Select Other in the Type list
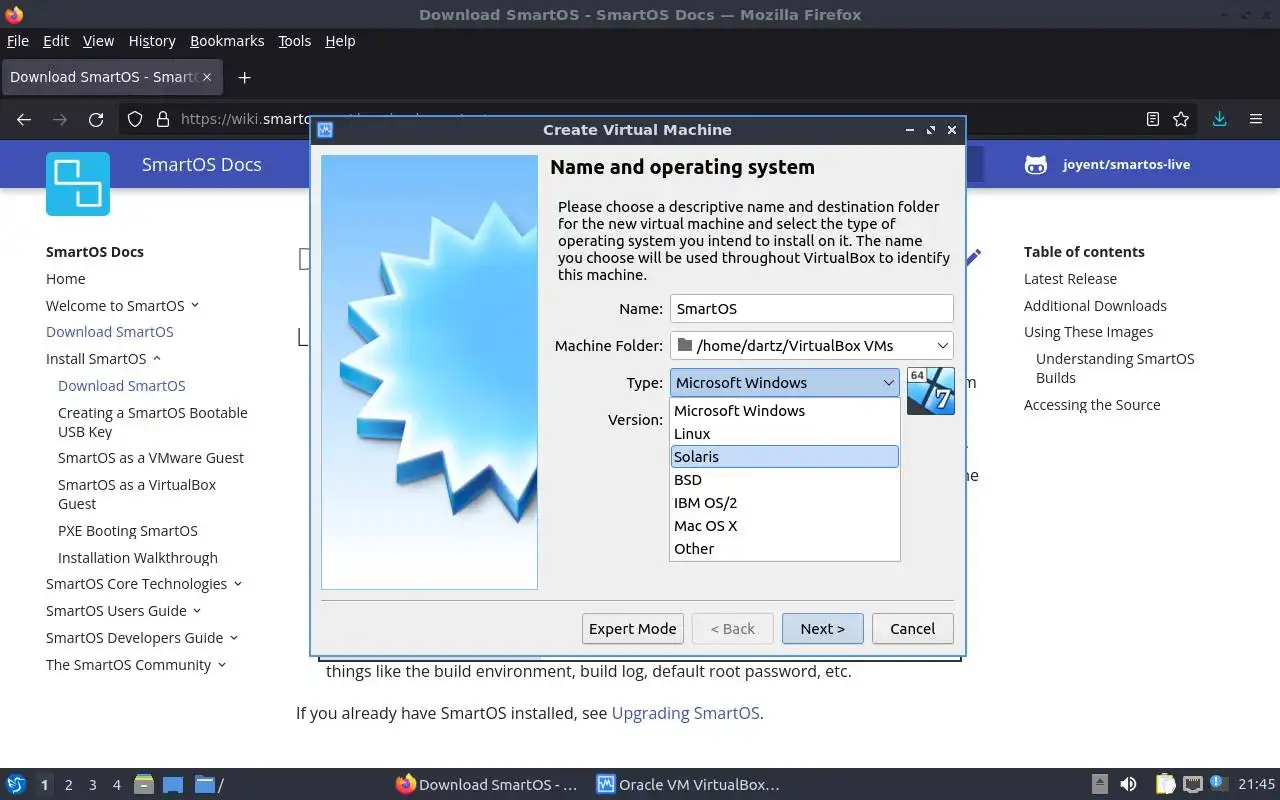 785,549
